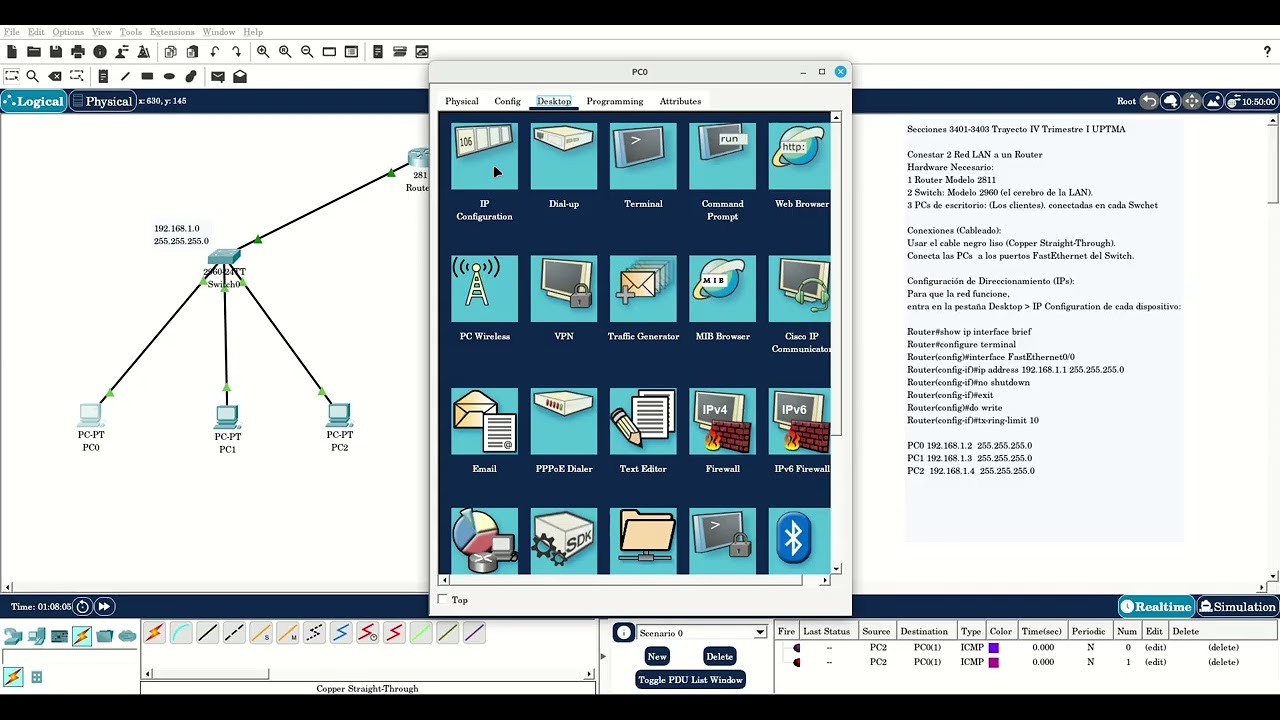Open the Tools menu
Viewport: 1280px width, 720px height.
coord(131,32)
